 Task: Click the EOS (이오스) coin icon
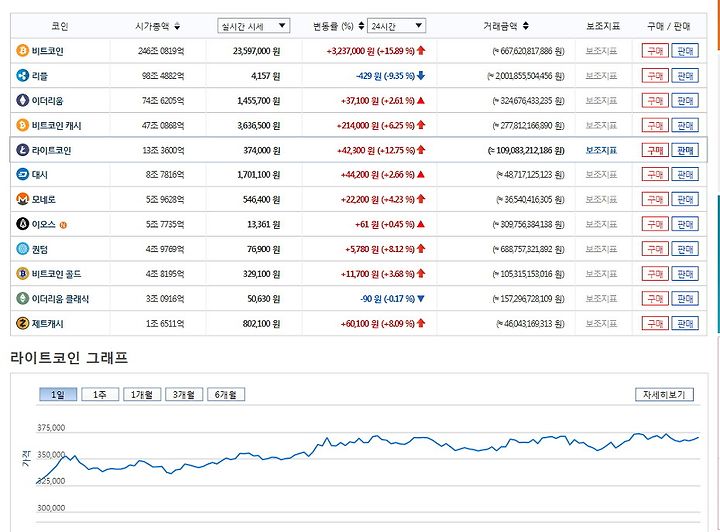(22, 224)
